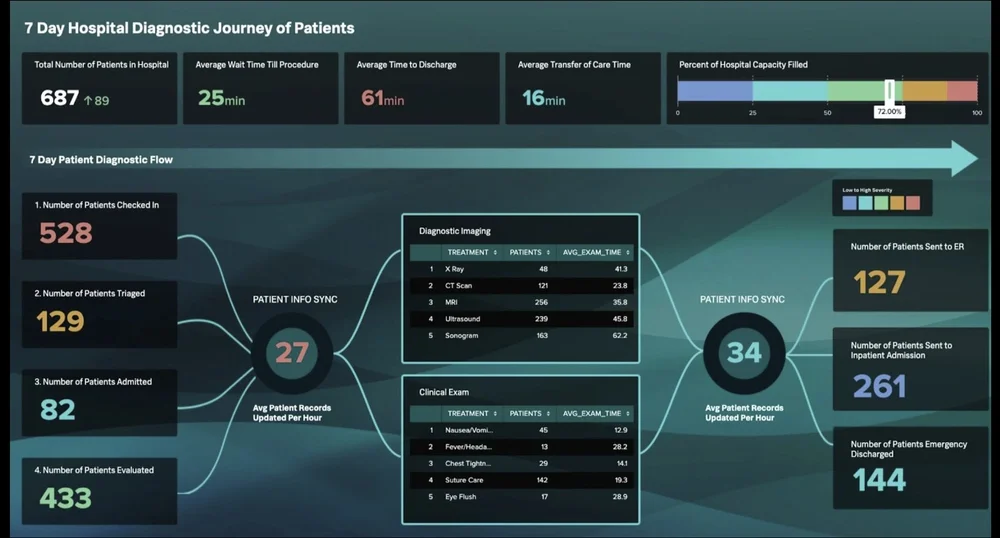Select the Chest Tightn... row

pos(521,463)
